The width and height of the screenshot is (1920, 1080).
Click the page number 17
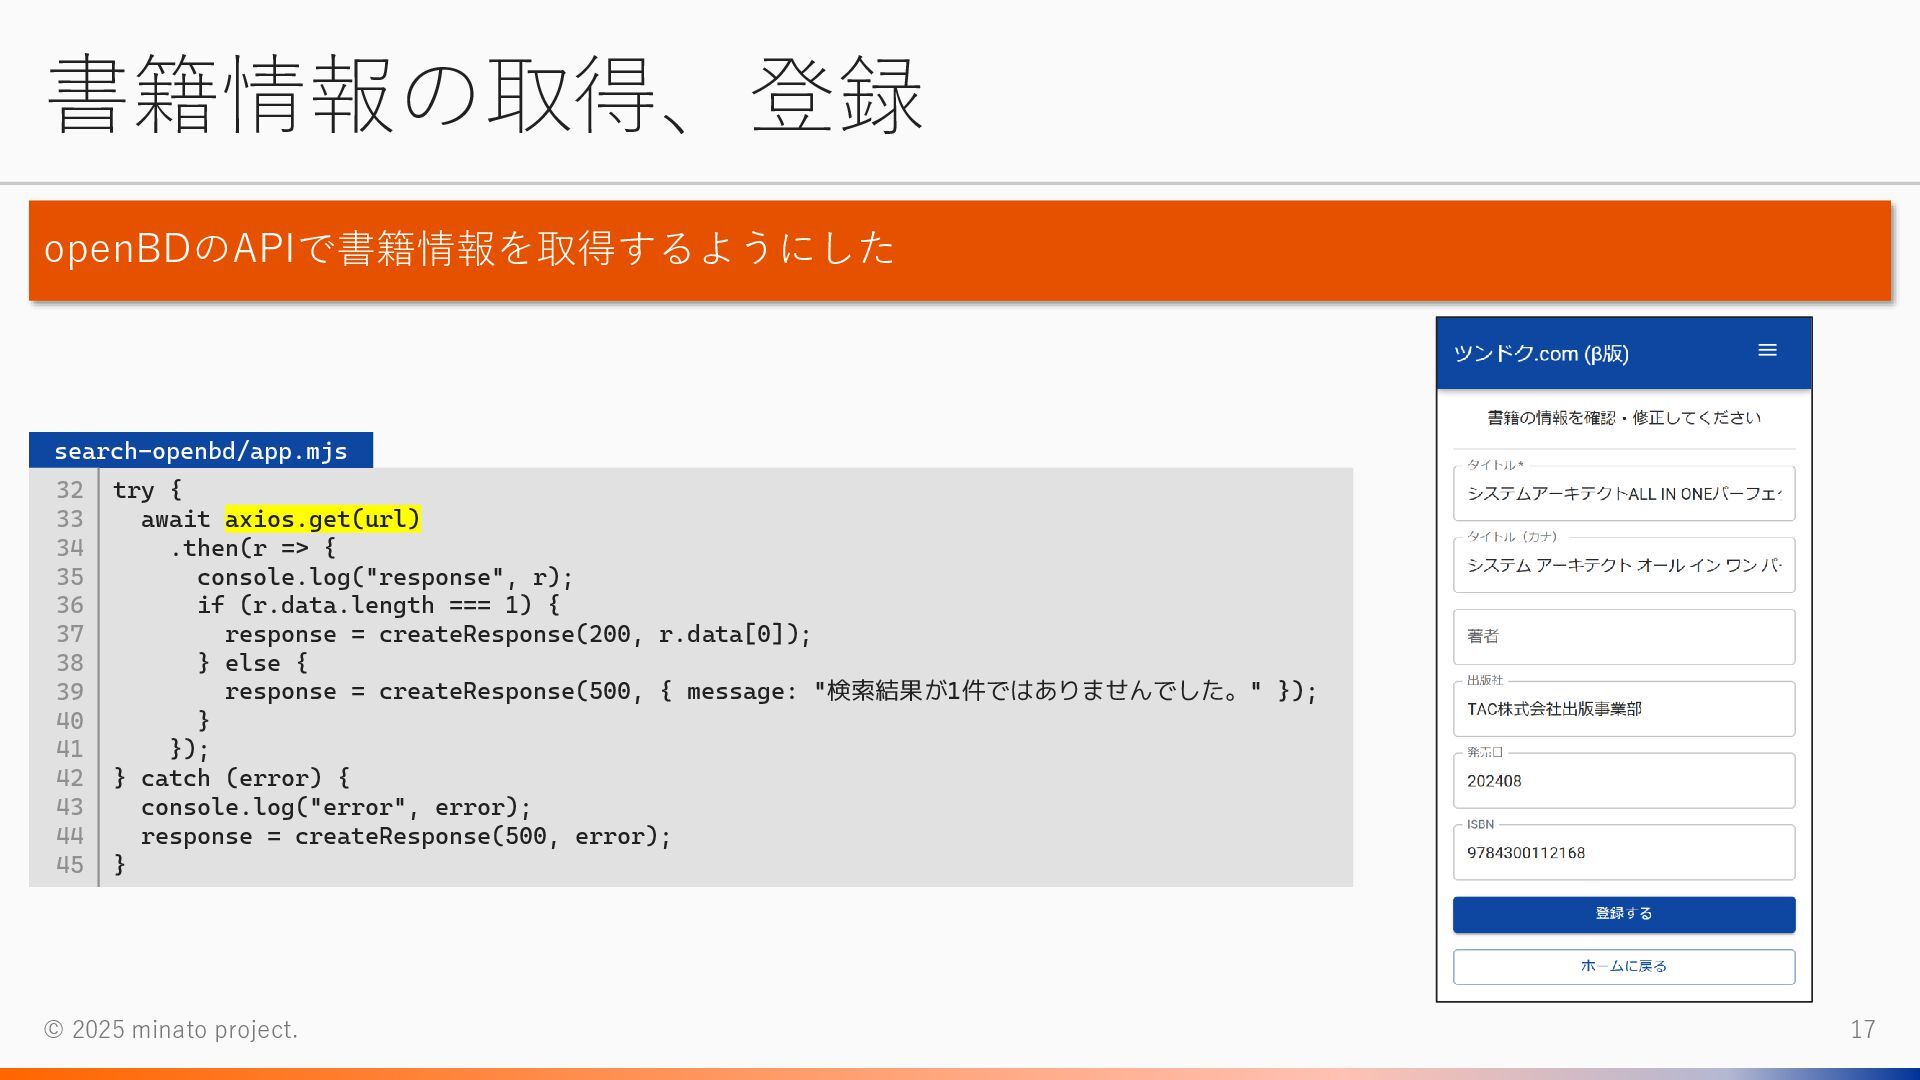[1861, 1029]
